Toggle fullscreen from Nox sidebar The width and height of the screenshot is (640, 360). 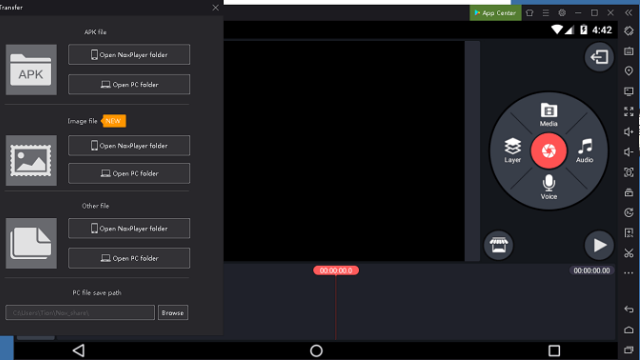pyautogui.click(x=629, y=111)
